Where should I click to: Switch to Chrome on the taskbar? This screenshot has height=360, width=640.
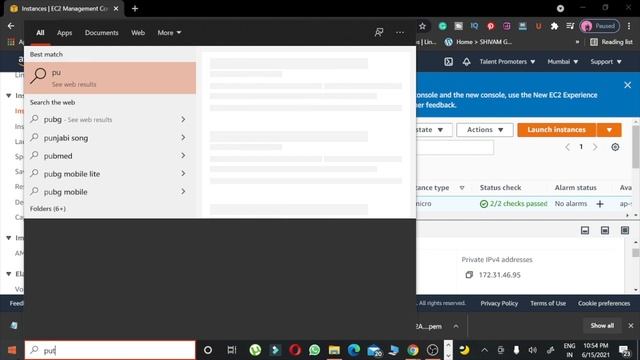[413, 350]
